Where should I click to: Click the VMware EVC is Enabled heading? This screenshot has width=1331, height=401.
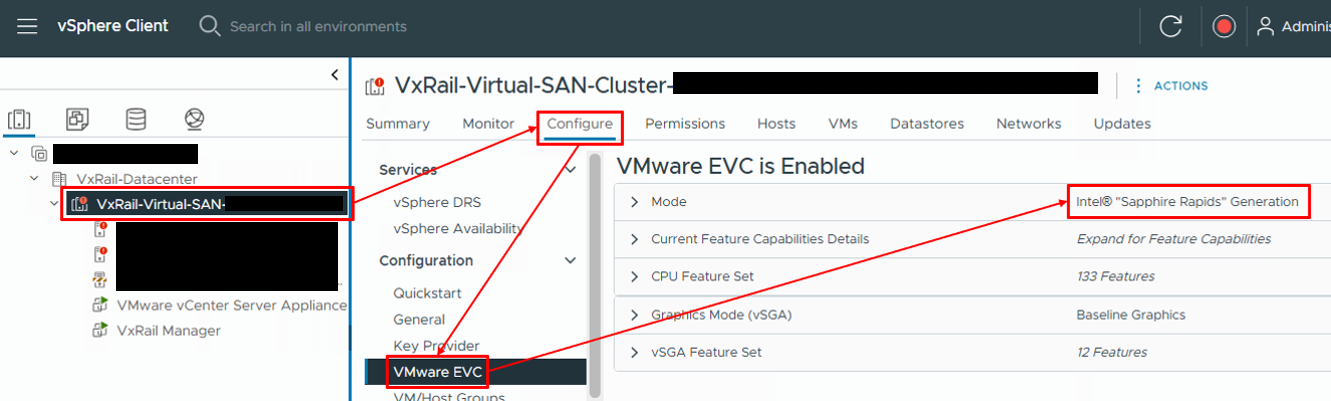pos(741,165)
